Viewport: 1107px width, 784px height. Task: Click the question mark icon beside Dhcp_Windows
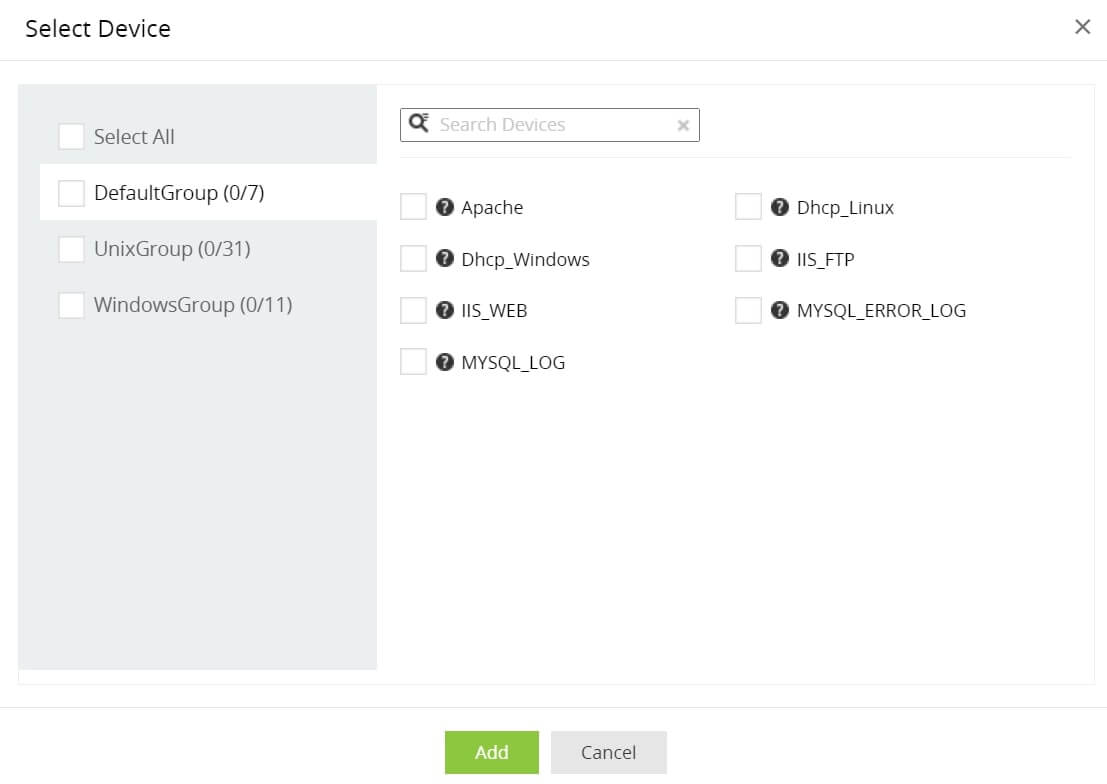tap(446, 259)
